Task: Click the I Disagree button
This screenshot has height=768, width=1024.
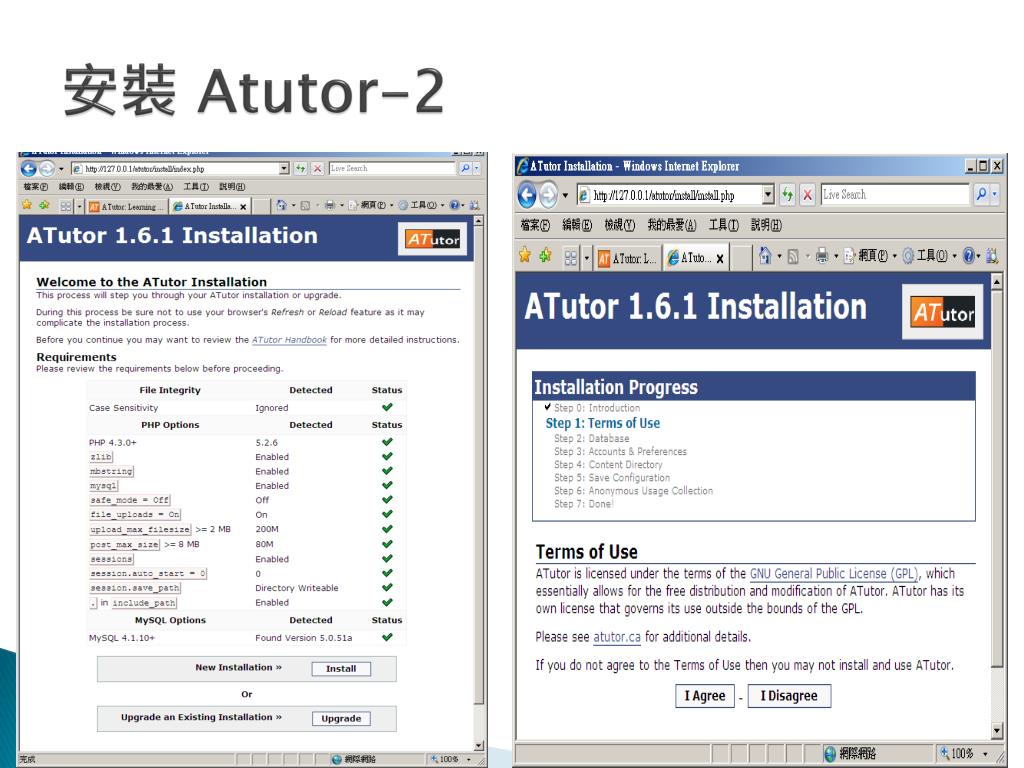Action: tap(789, 696)
